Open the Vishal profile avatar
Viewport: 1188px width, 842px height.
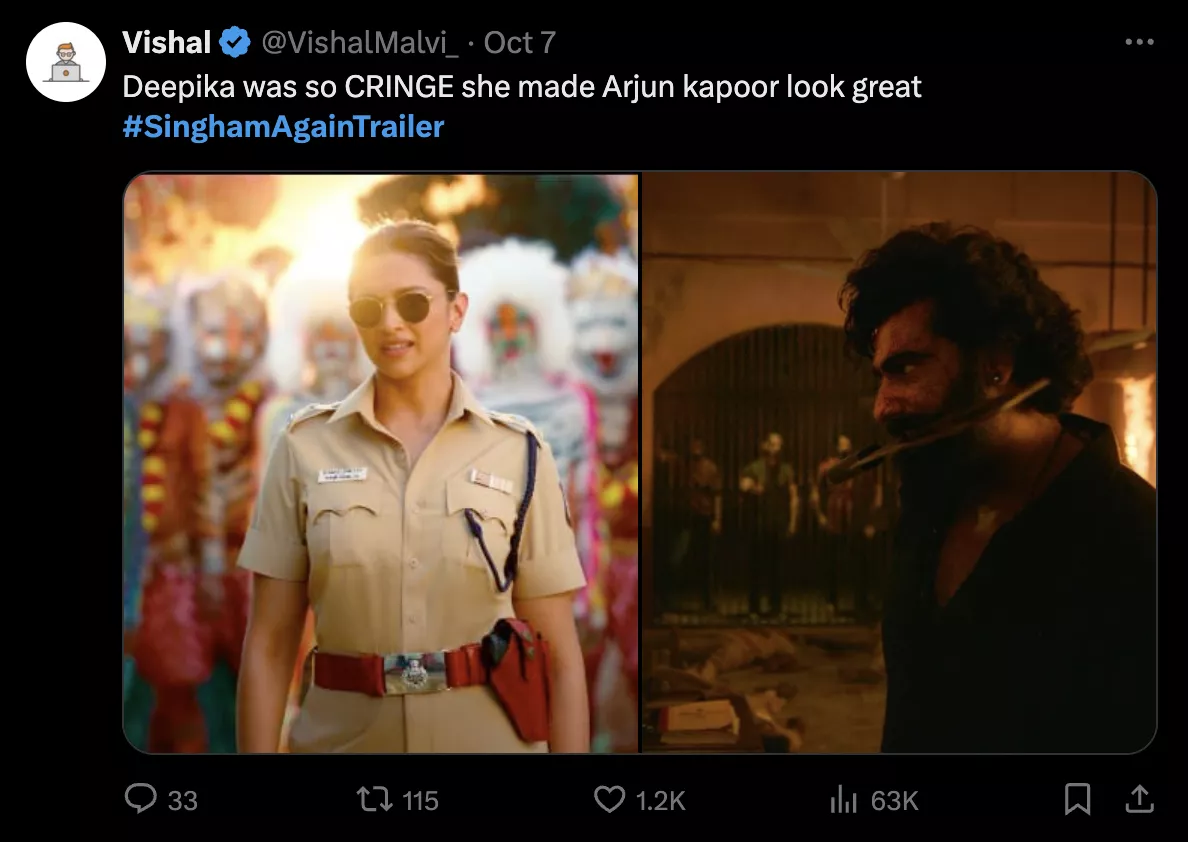[66, 62]
